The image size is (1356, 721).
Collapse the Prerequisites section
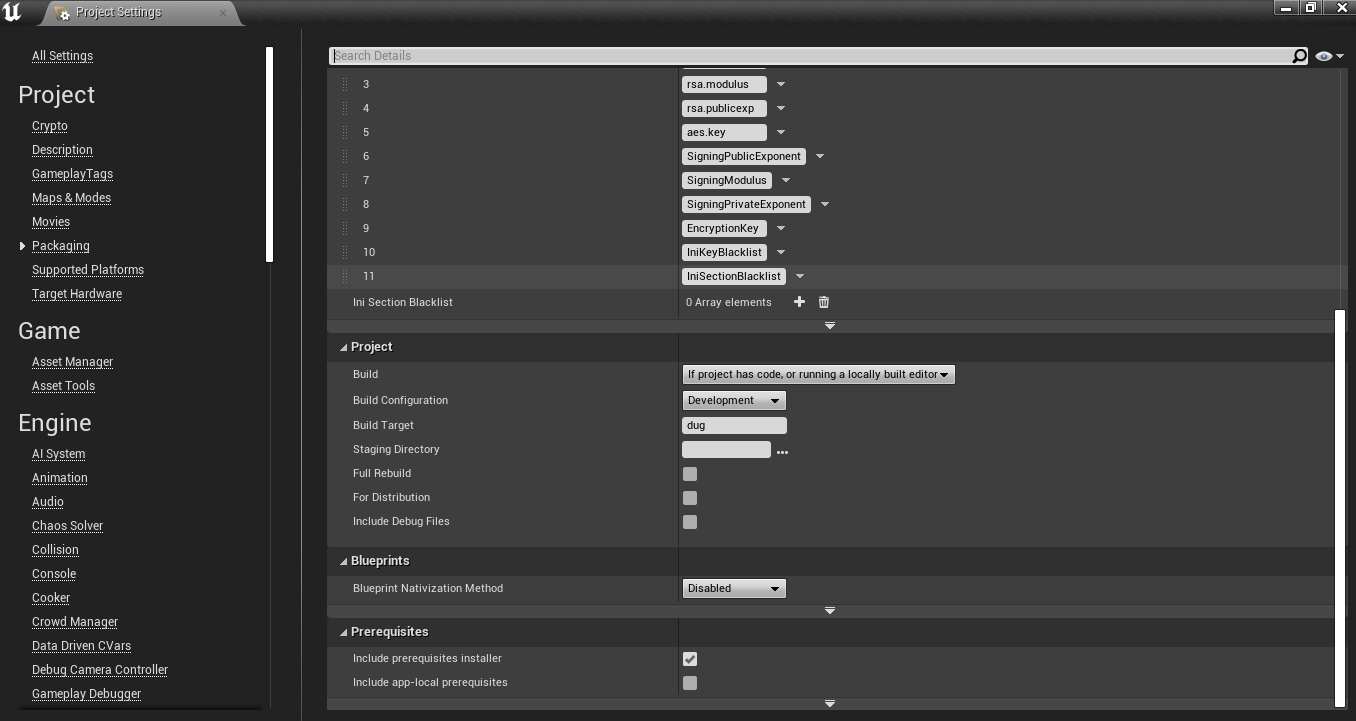(343, 632)
